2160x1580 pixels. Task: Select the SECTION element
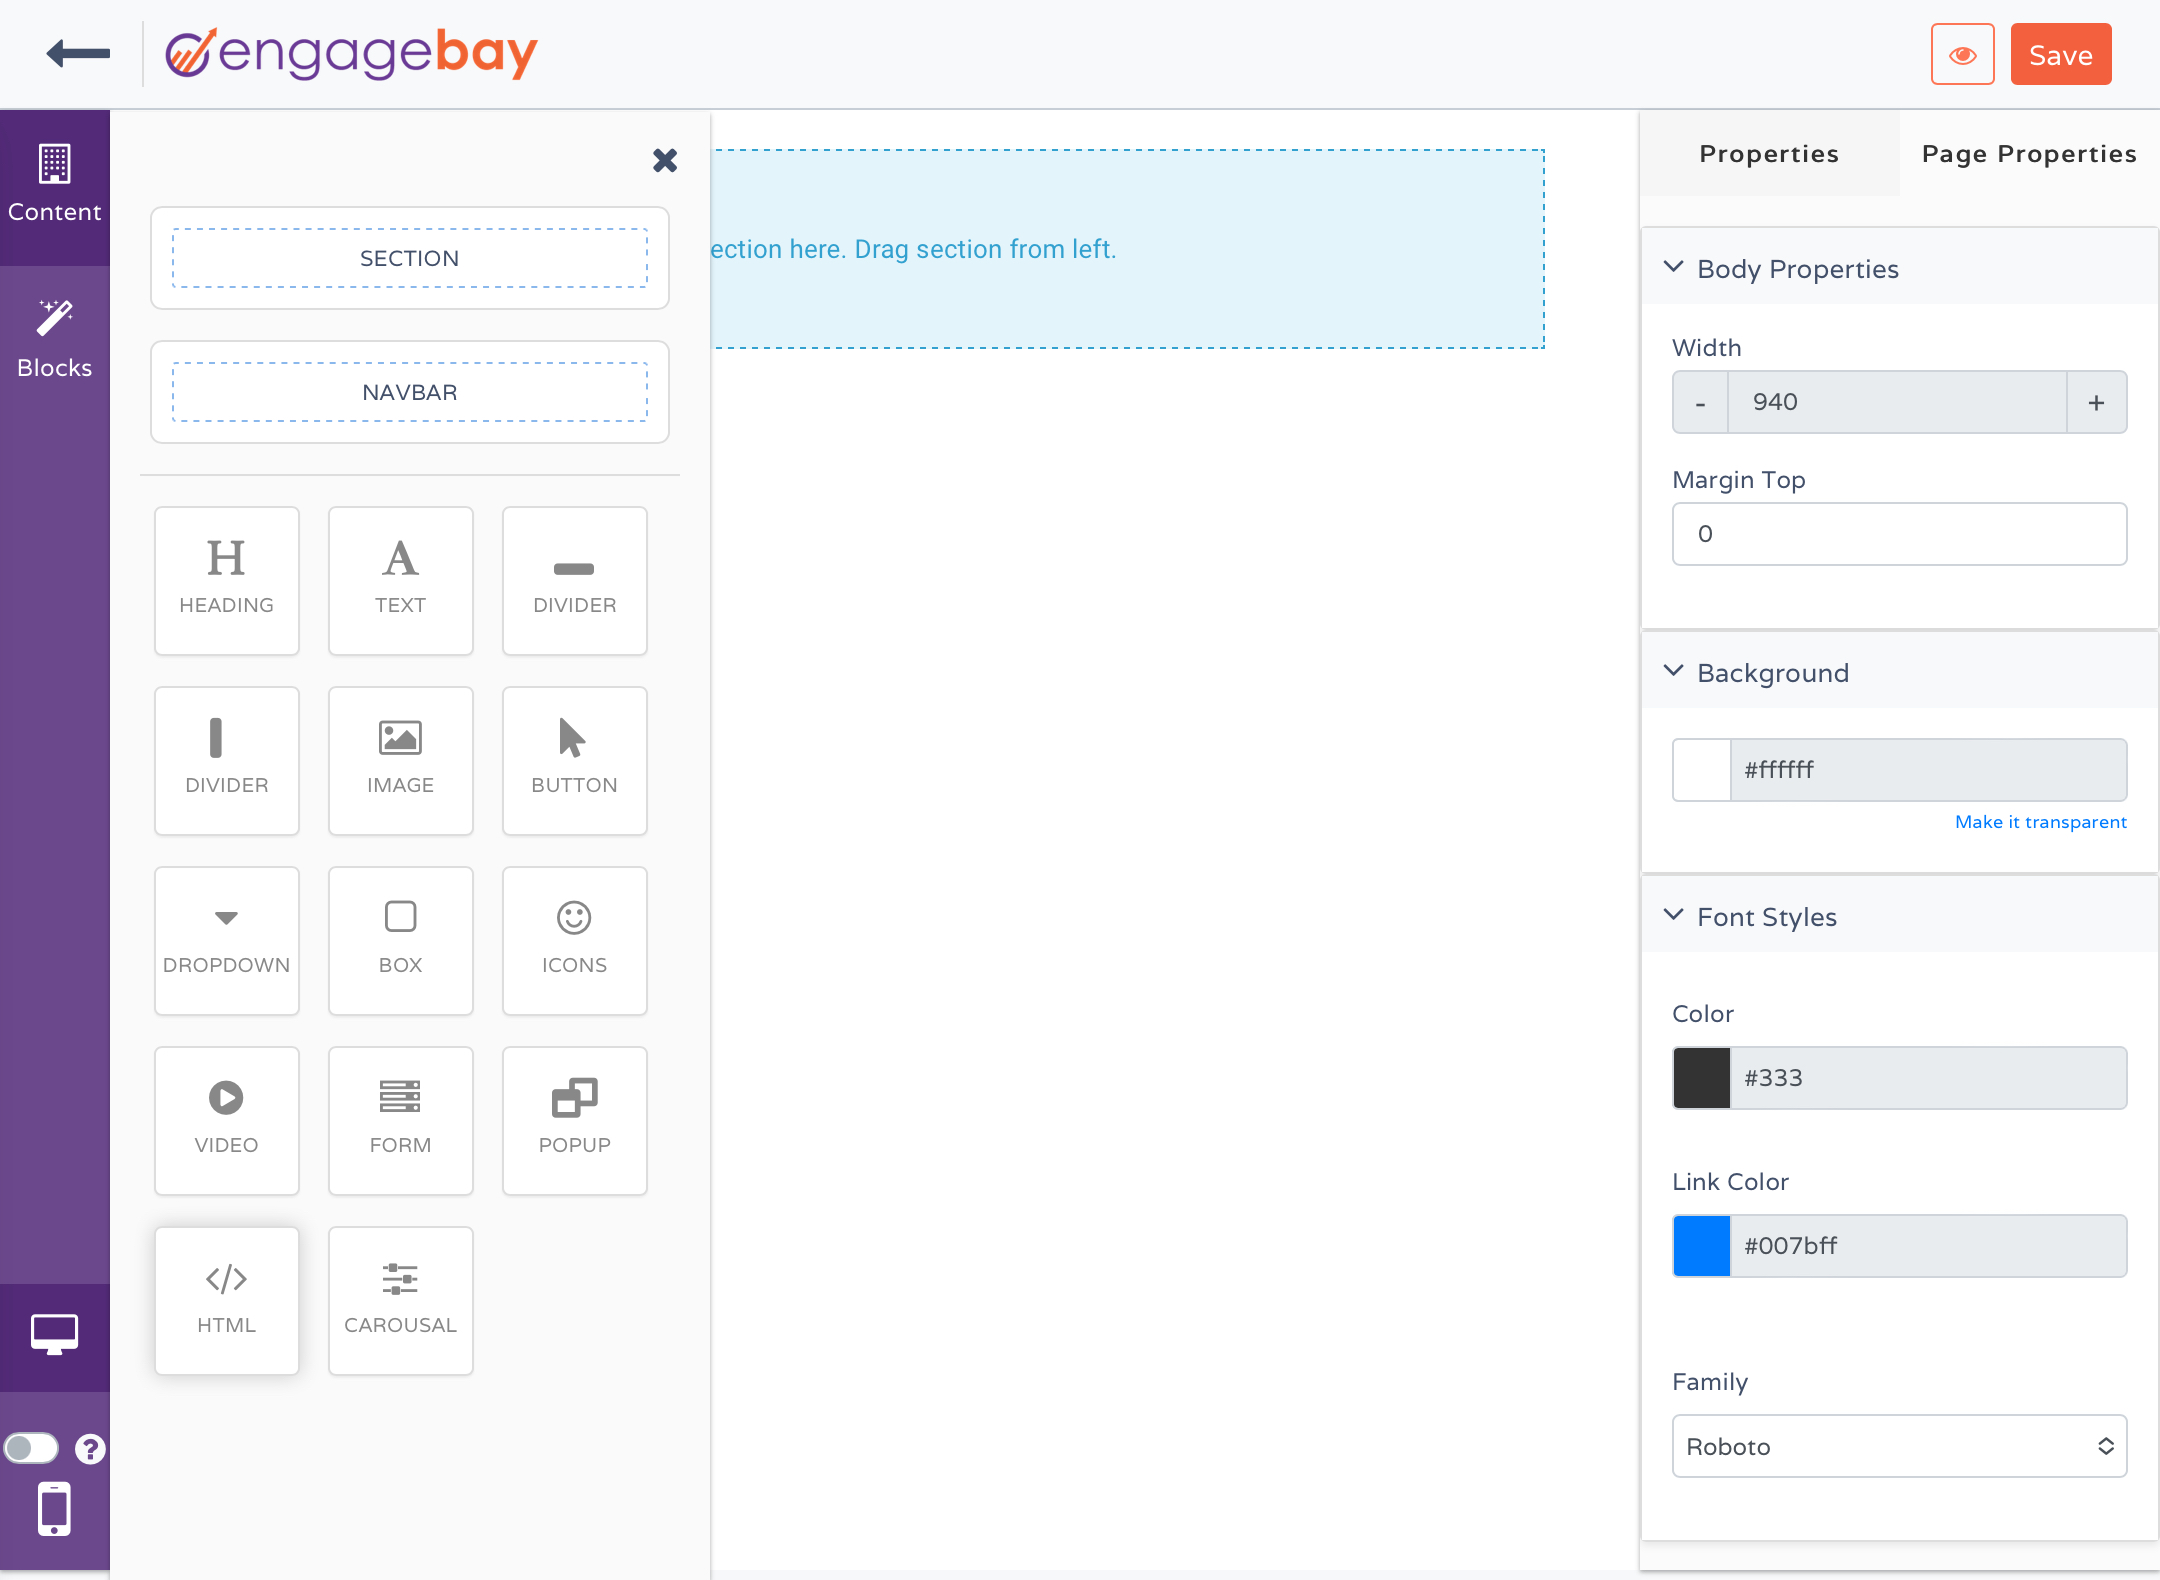point(410,258)
